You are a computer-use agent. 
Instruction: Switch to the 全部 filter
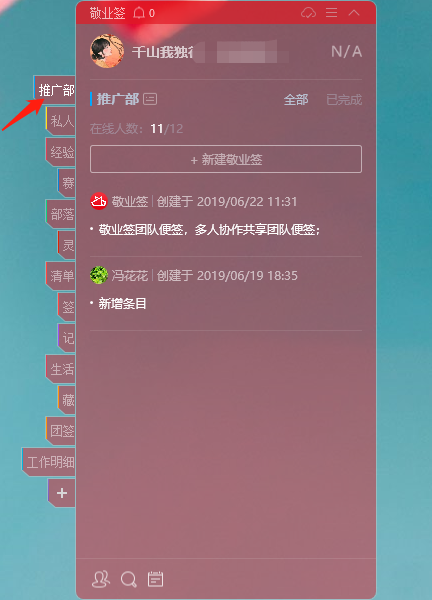[x=296, y=100]
